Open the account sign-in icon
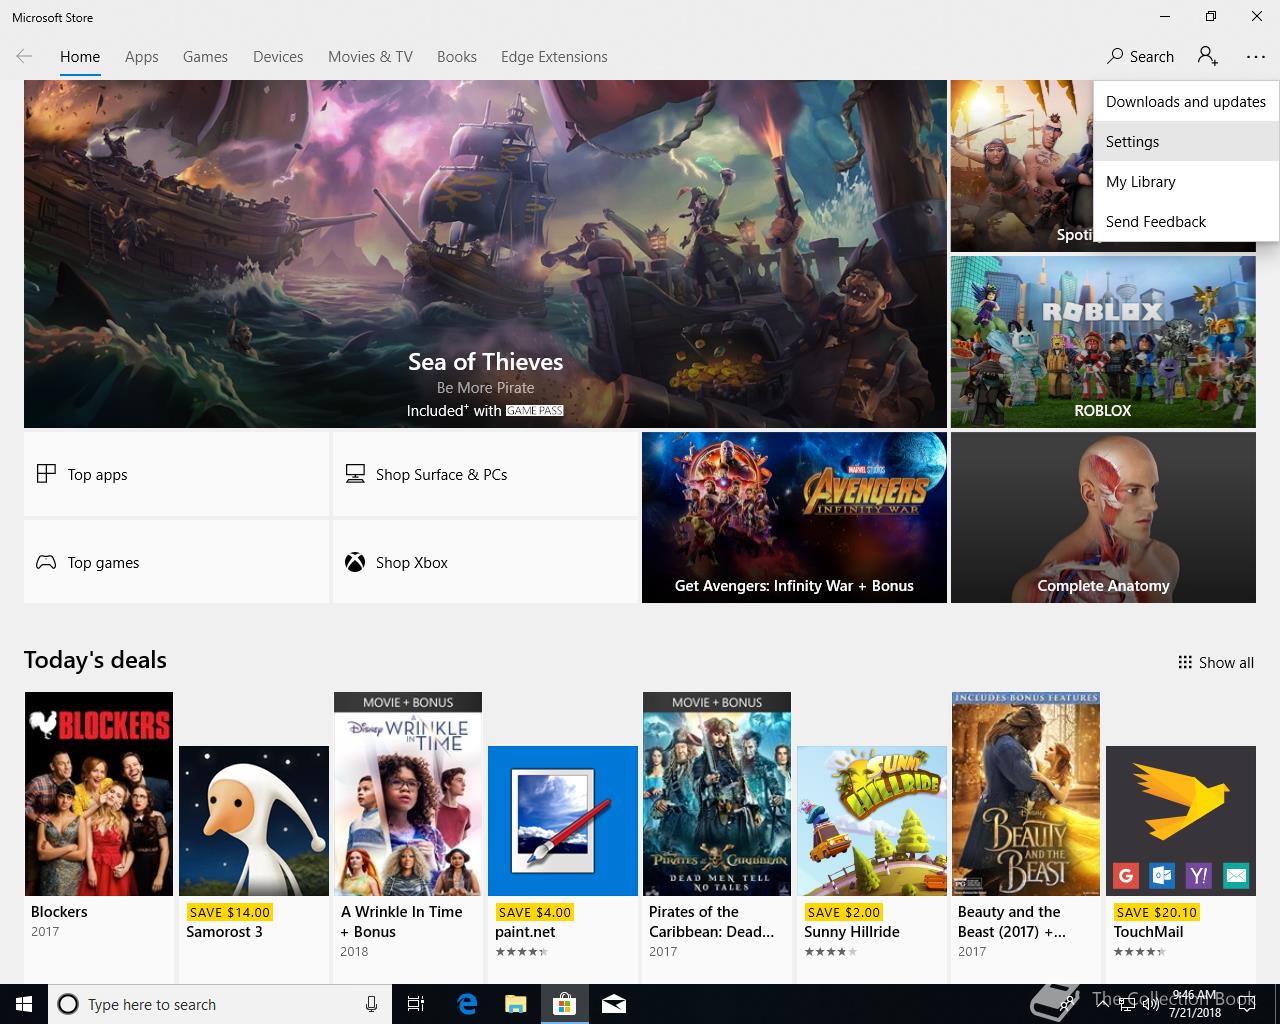 (x=1208, y=57)
